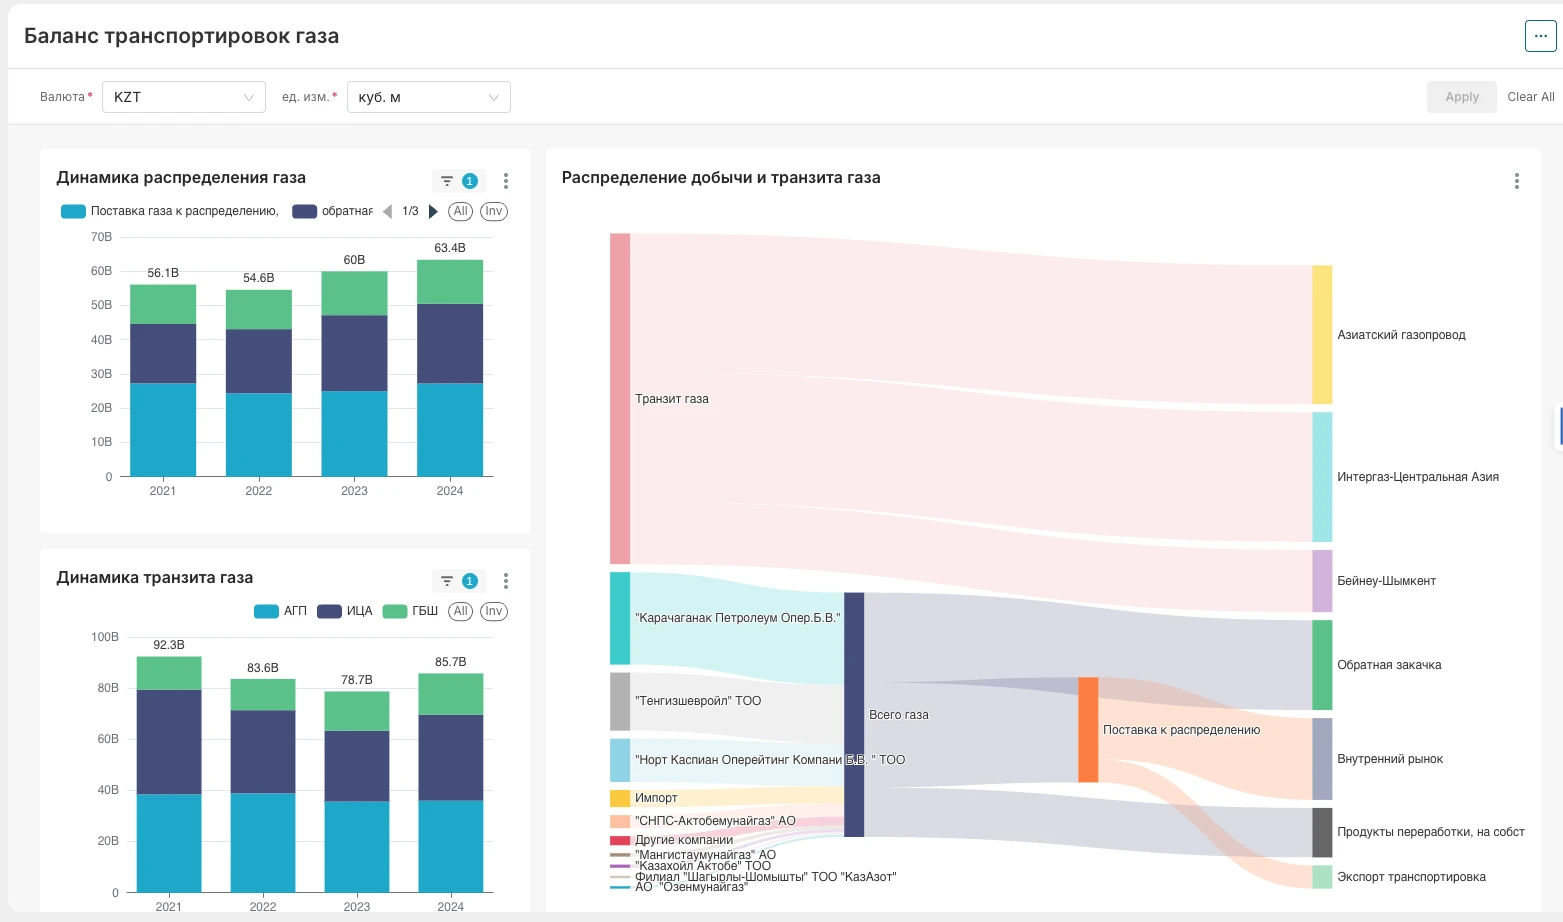1563x922 pixels.
Task: Toggle АГП legend series in transit chart
Action: coord(280,611)
